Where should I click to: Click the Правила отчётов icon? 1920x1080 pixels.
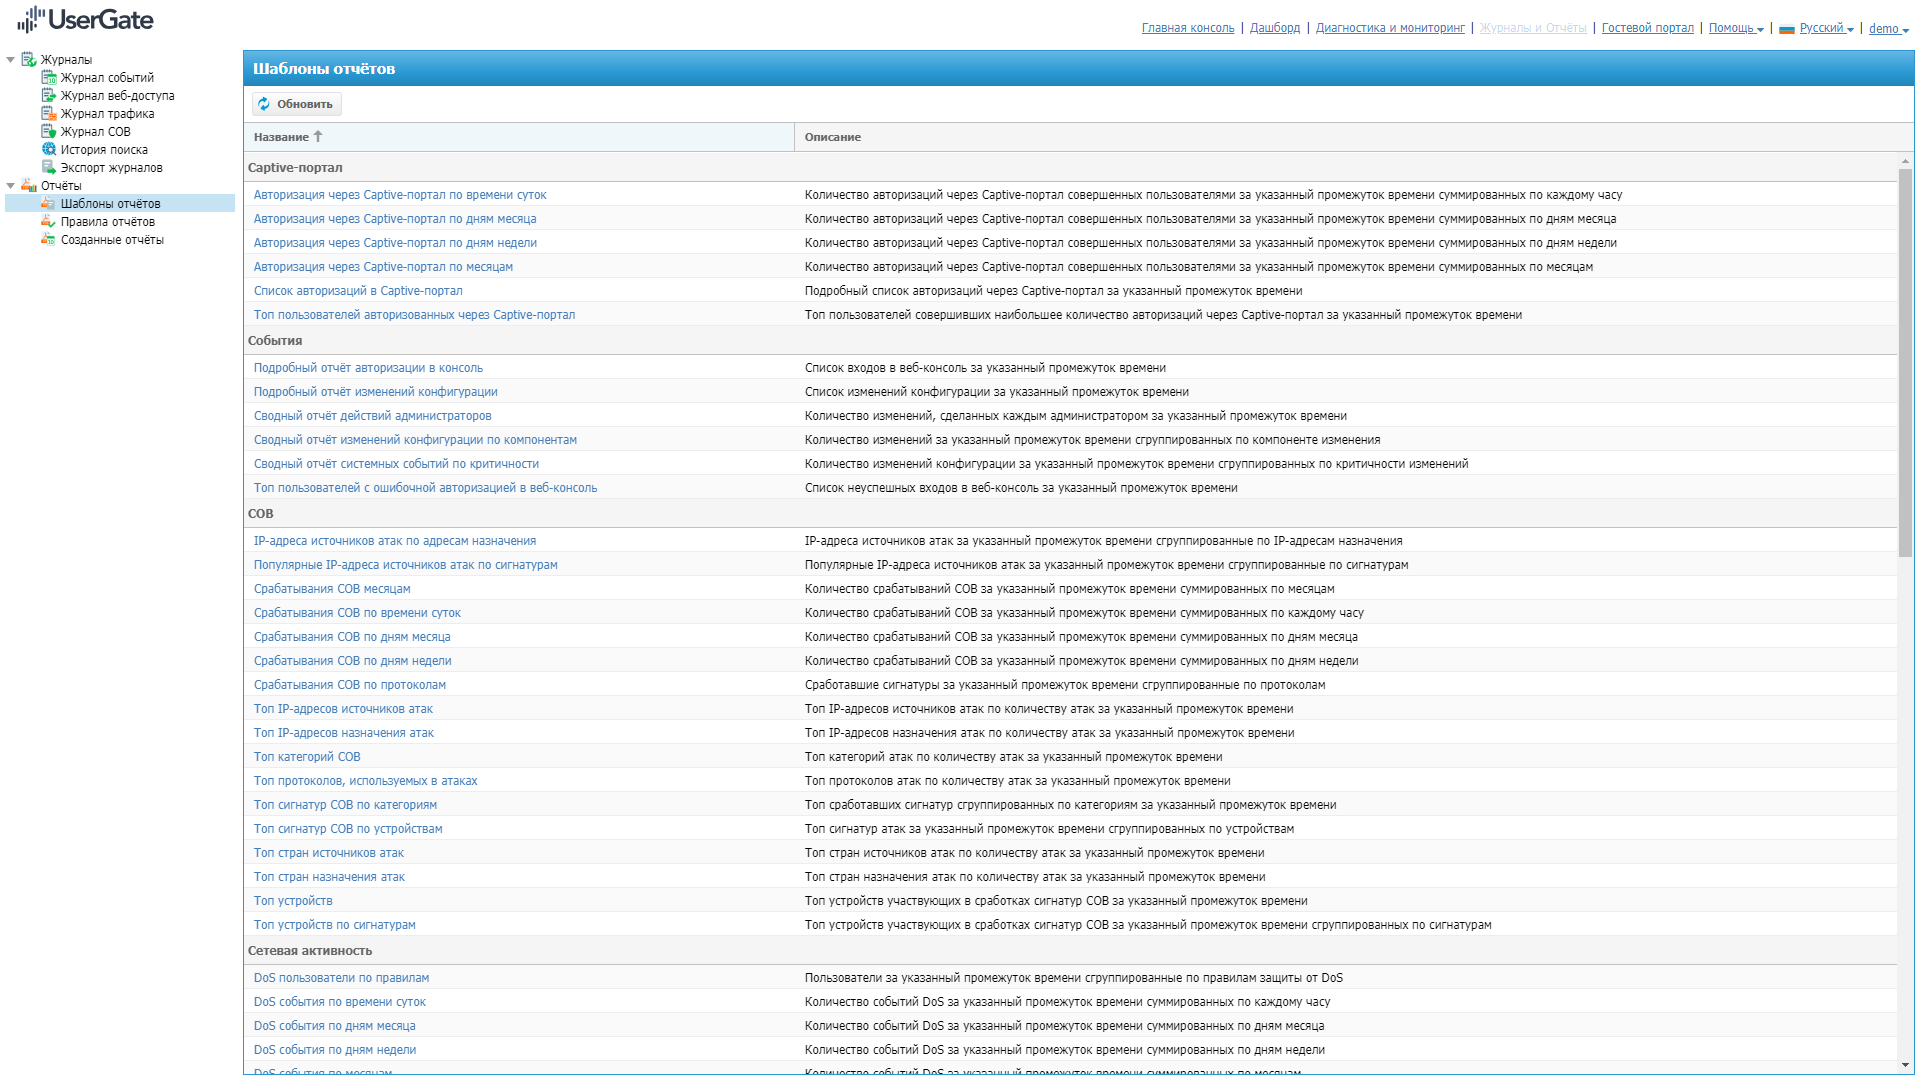tap(48, 222)
